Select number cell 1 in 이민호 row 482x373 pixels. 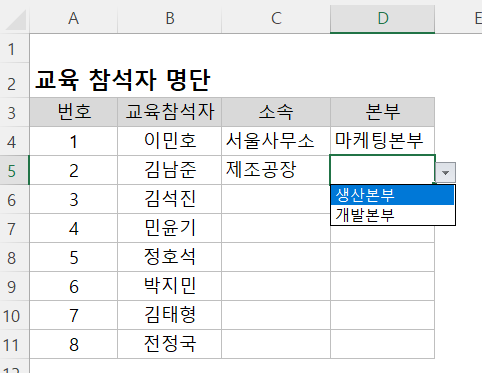pos(74,141)
